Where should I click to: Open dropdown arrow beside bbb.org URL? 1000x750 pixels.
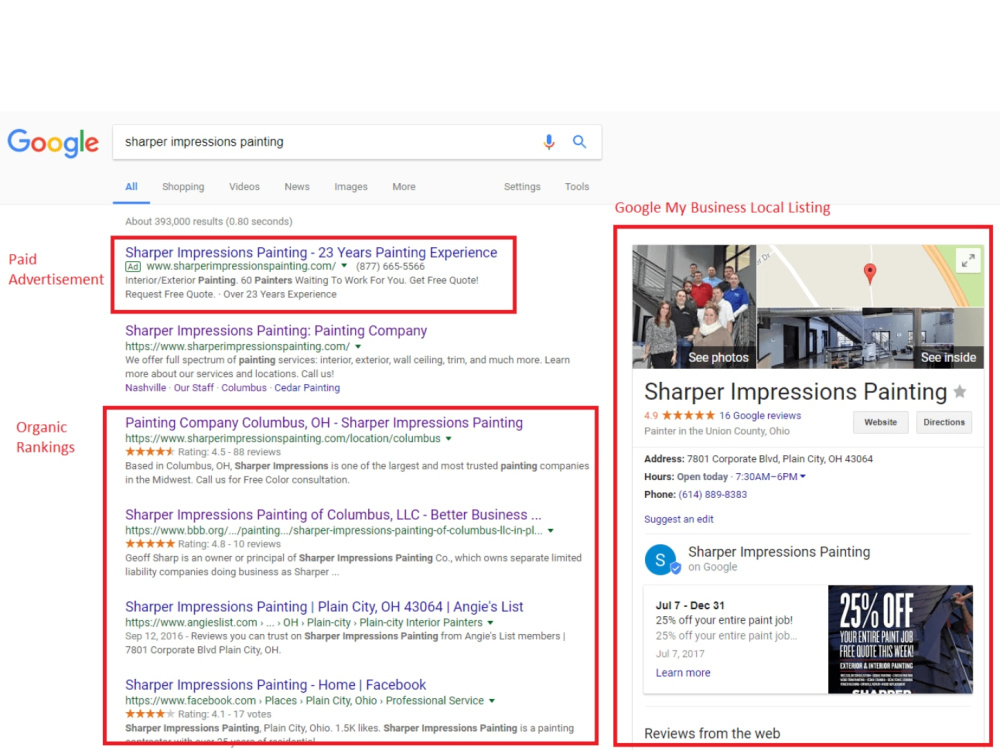pos(550,531)
